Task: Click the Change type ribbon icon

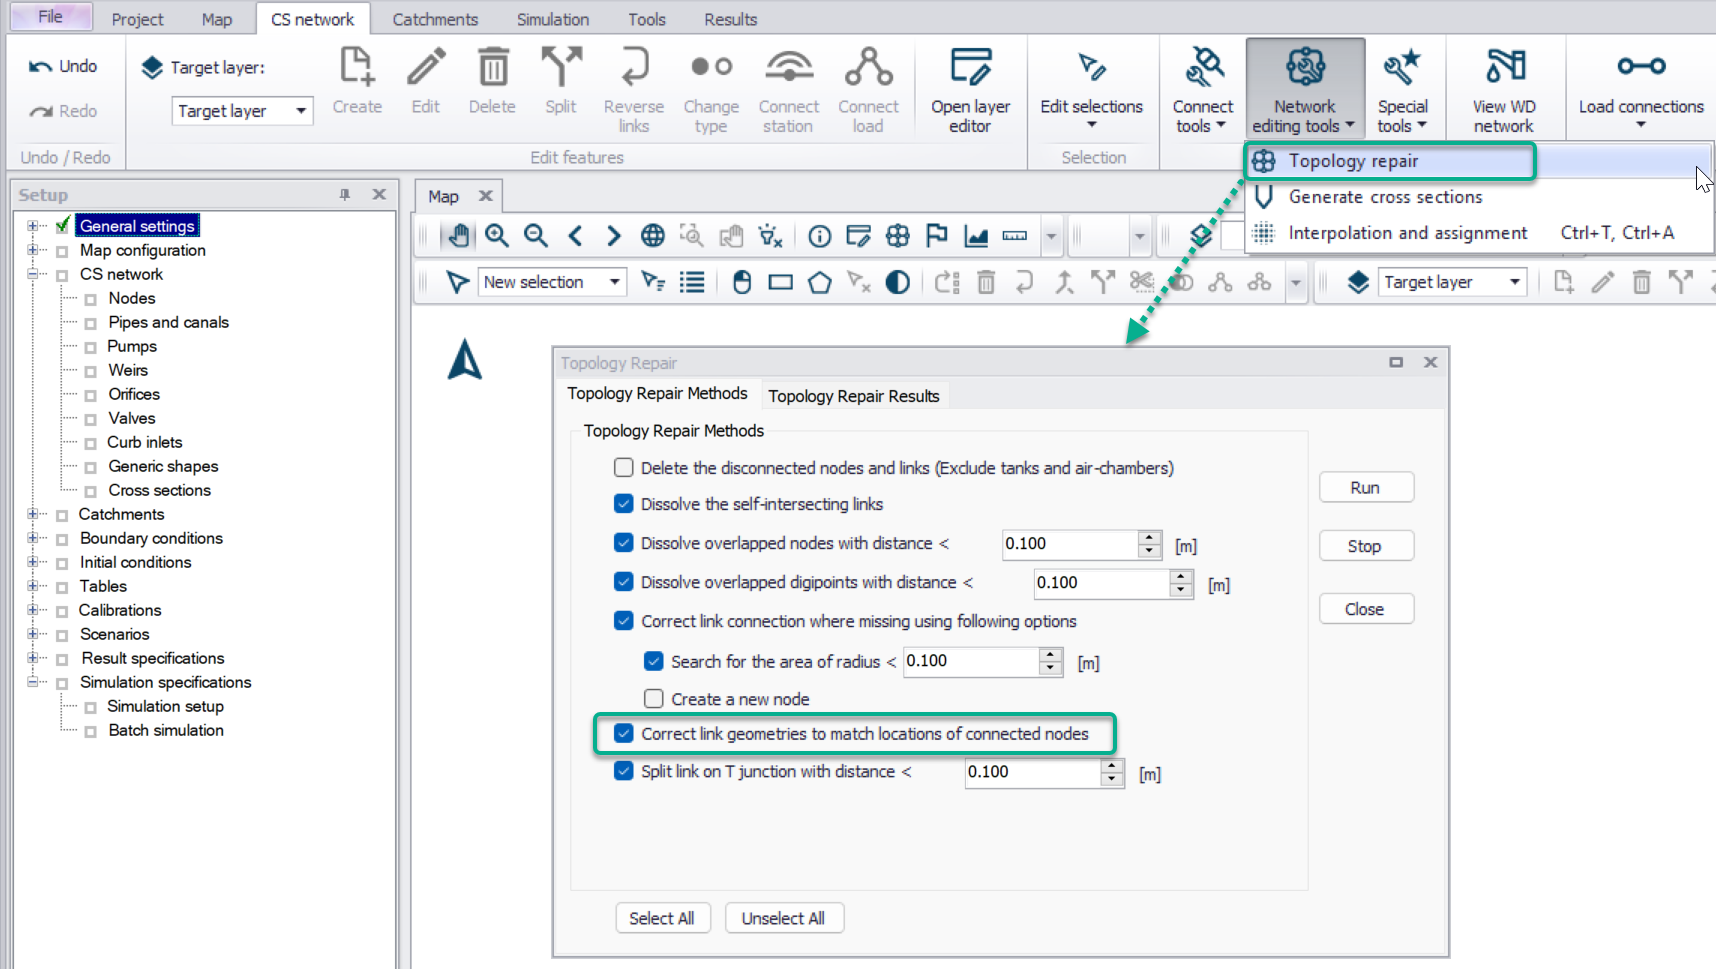Action: click(711, 67)
